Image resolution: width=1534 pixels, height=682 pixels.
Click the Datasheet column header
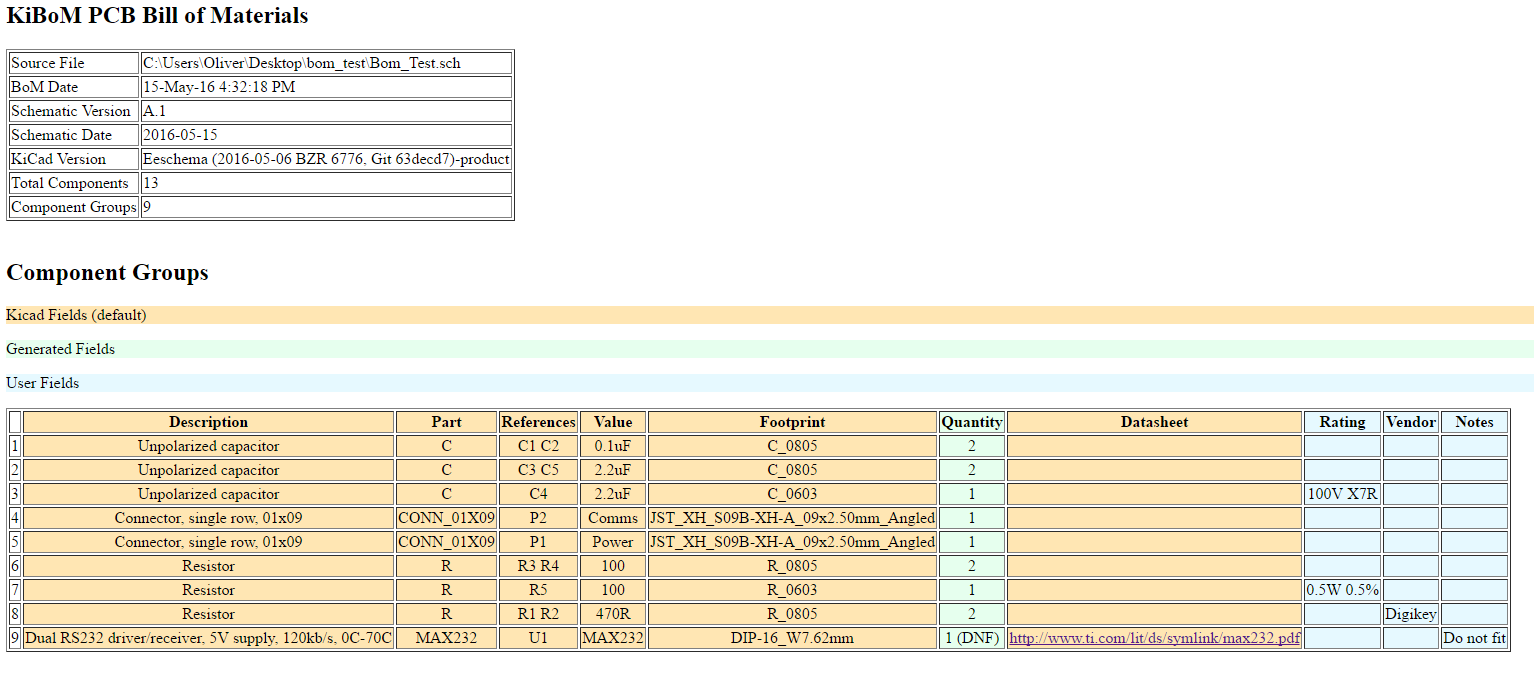click(1154, 422)
